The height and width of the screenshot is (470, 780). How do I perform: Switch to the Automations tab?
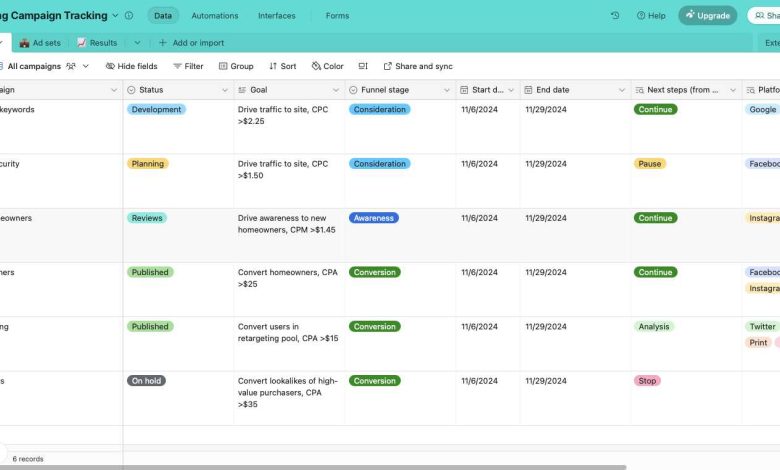214,16
